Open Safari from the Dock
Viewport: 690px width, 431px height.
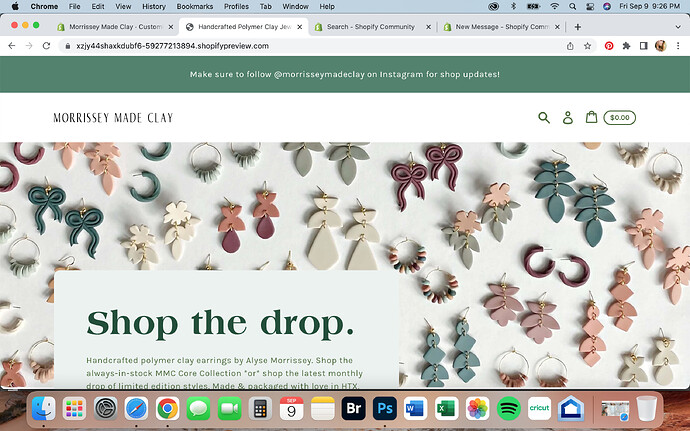[136, 408]
